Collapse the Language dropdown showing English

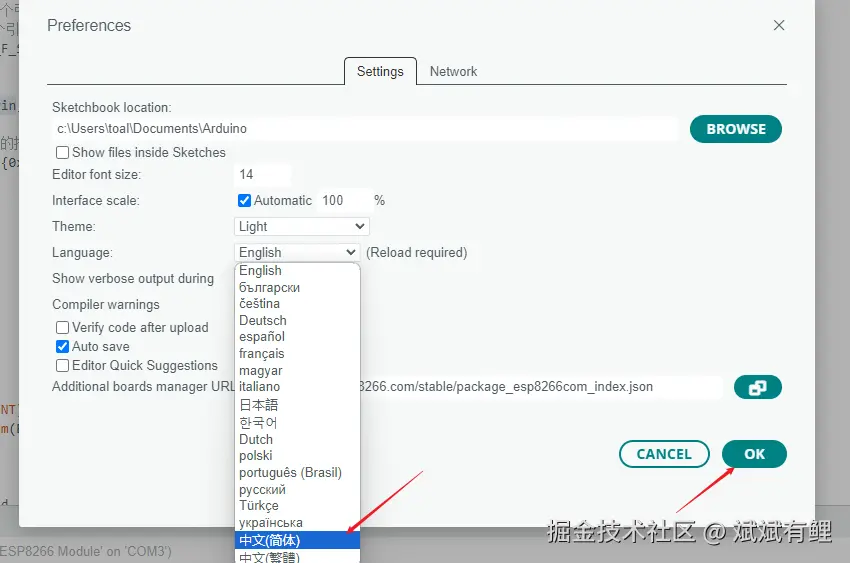pyautogui.click(x=297, y=253)
